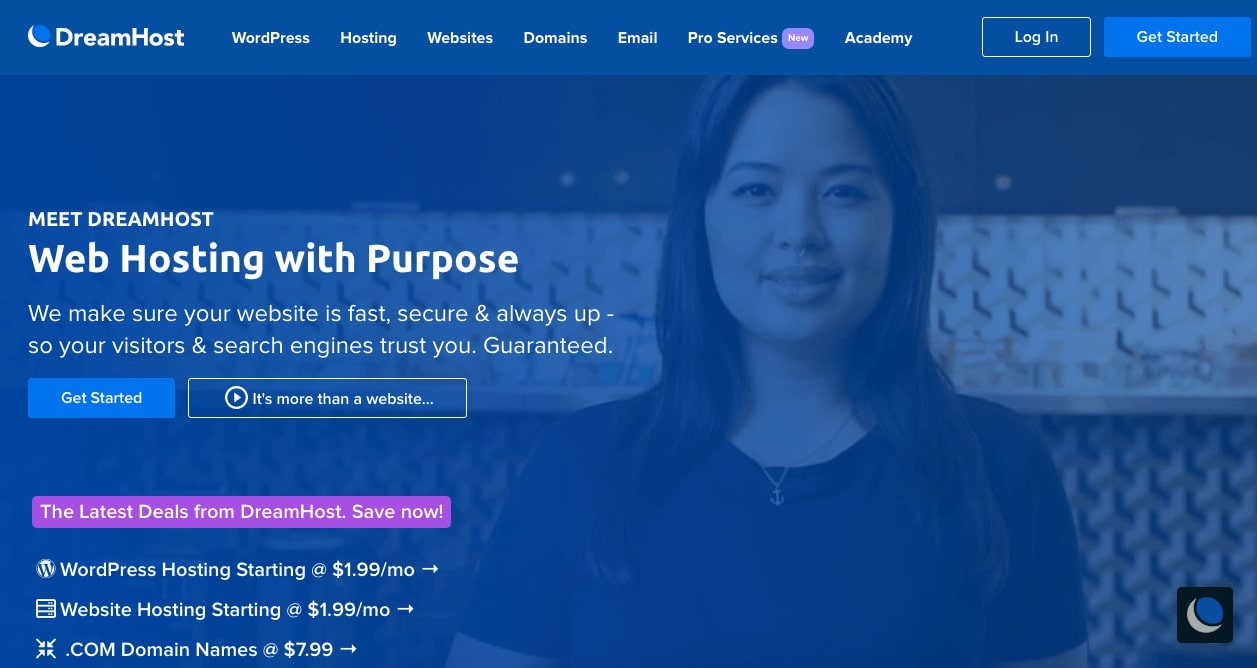Open Pro Services with New badge
Viewport: 1257px width, 668px height.
(x=750, y=38)
